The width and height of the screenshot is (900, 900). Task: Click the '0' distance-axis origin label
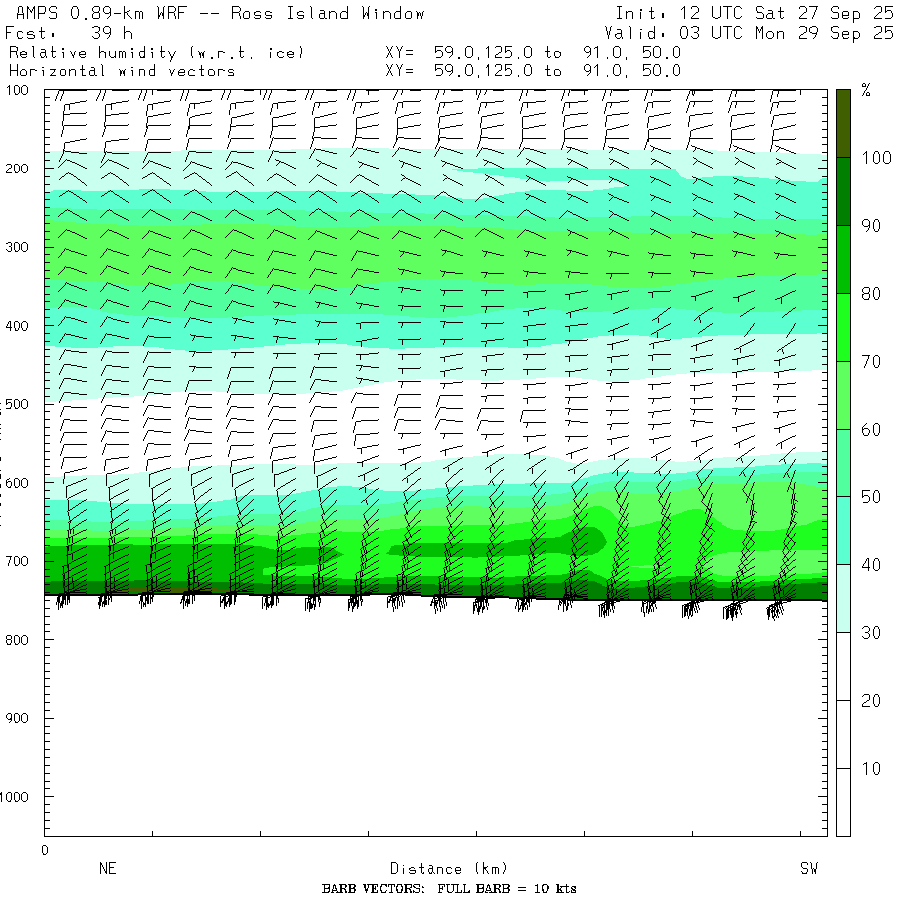[x=45, y=850]
